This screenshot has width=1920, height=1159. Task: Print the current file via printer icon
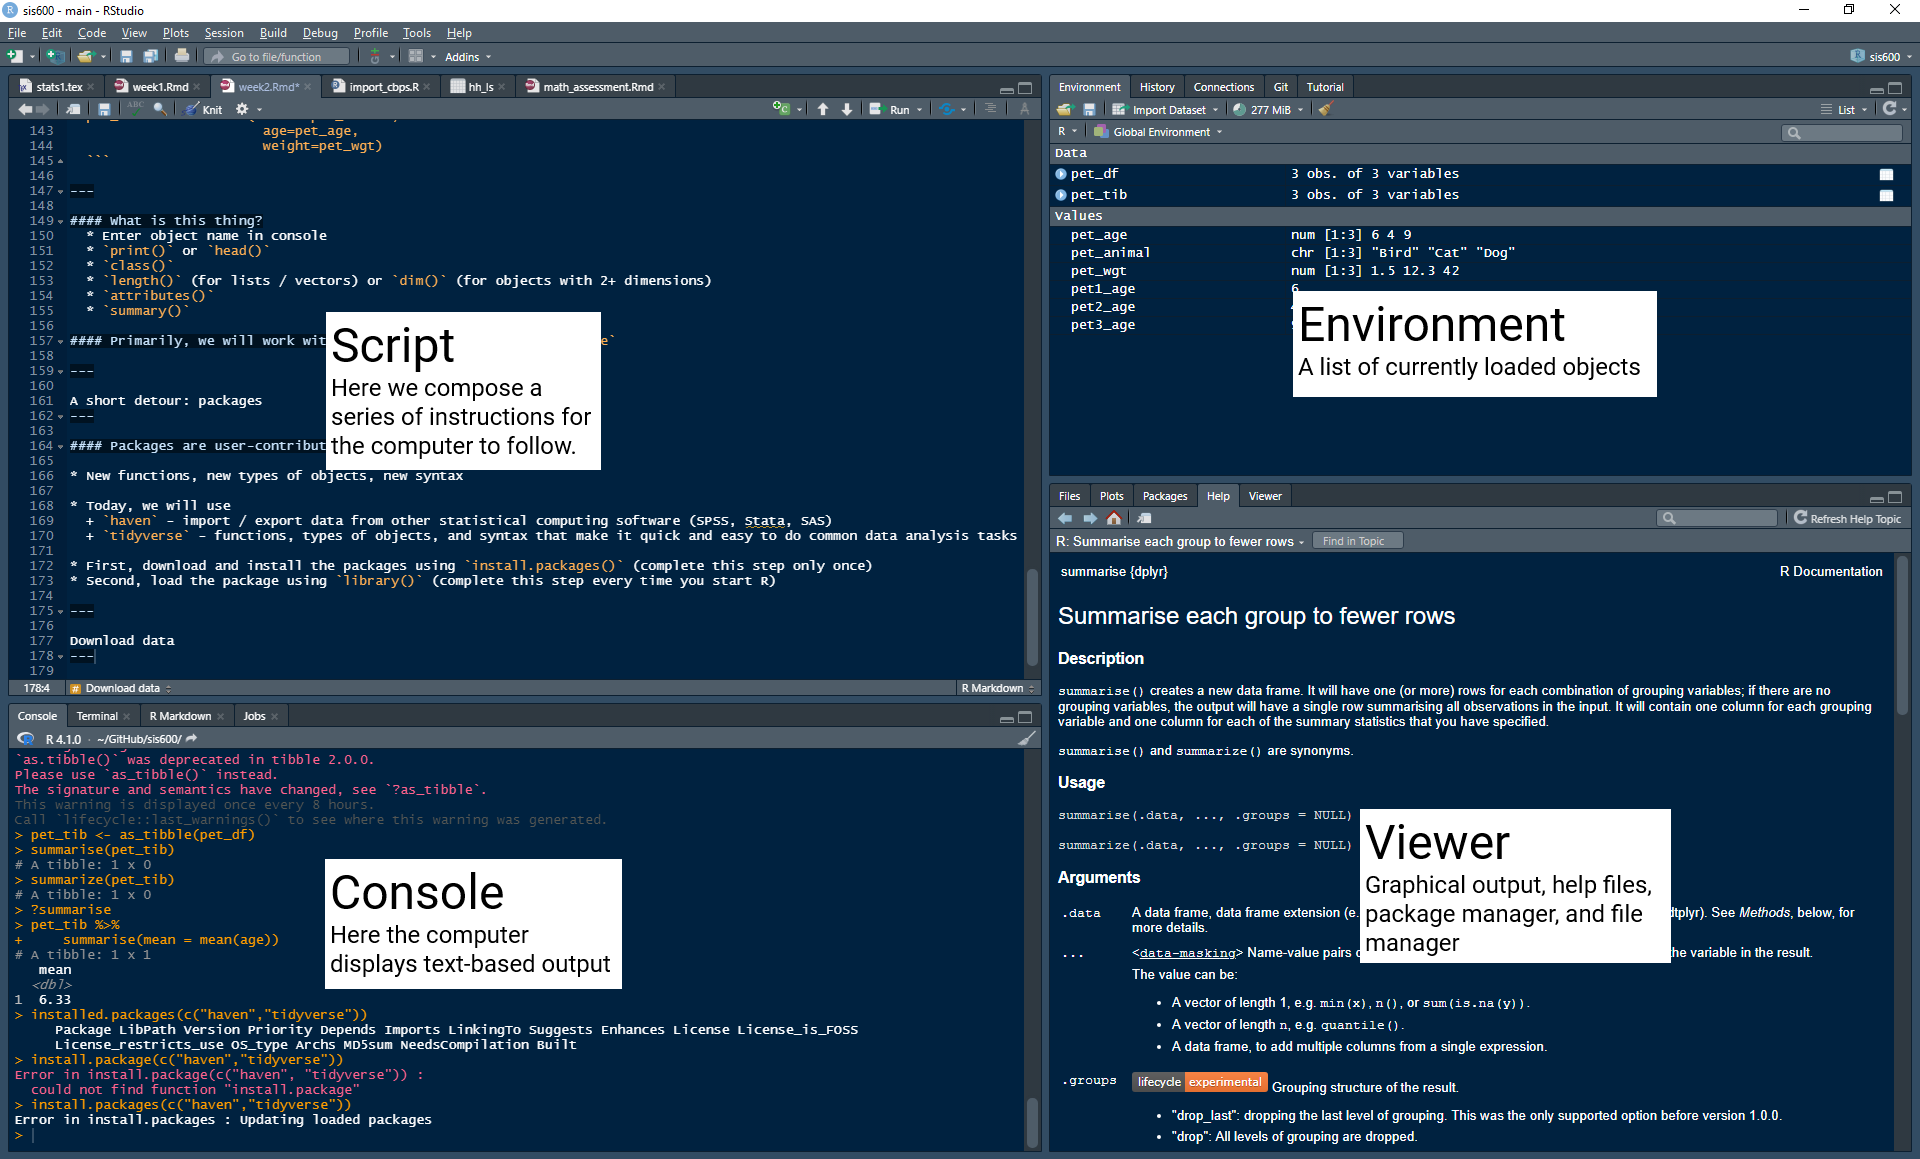[x=182, y=56]
